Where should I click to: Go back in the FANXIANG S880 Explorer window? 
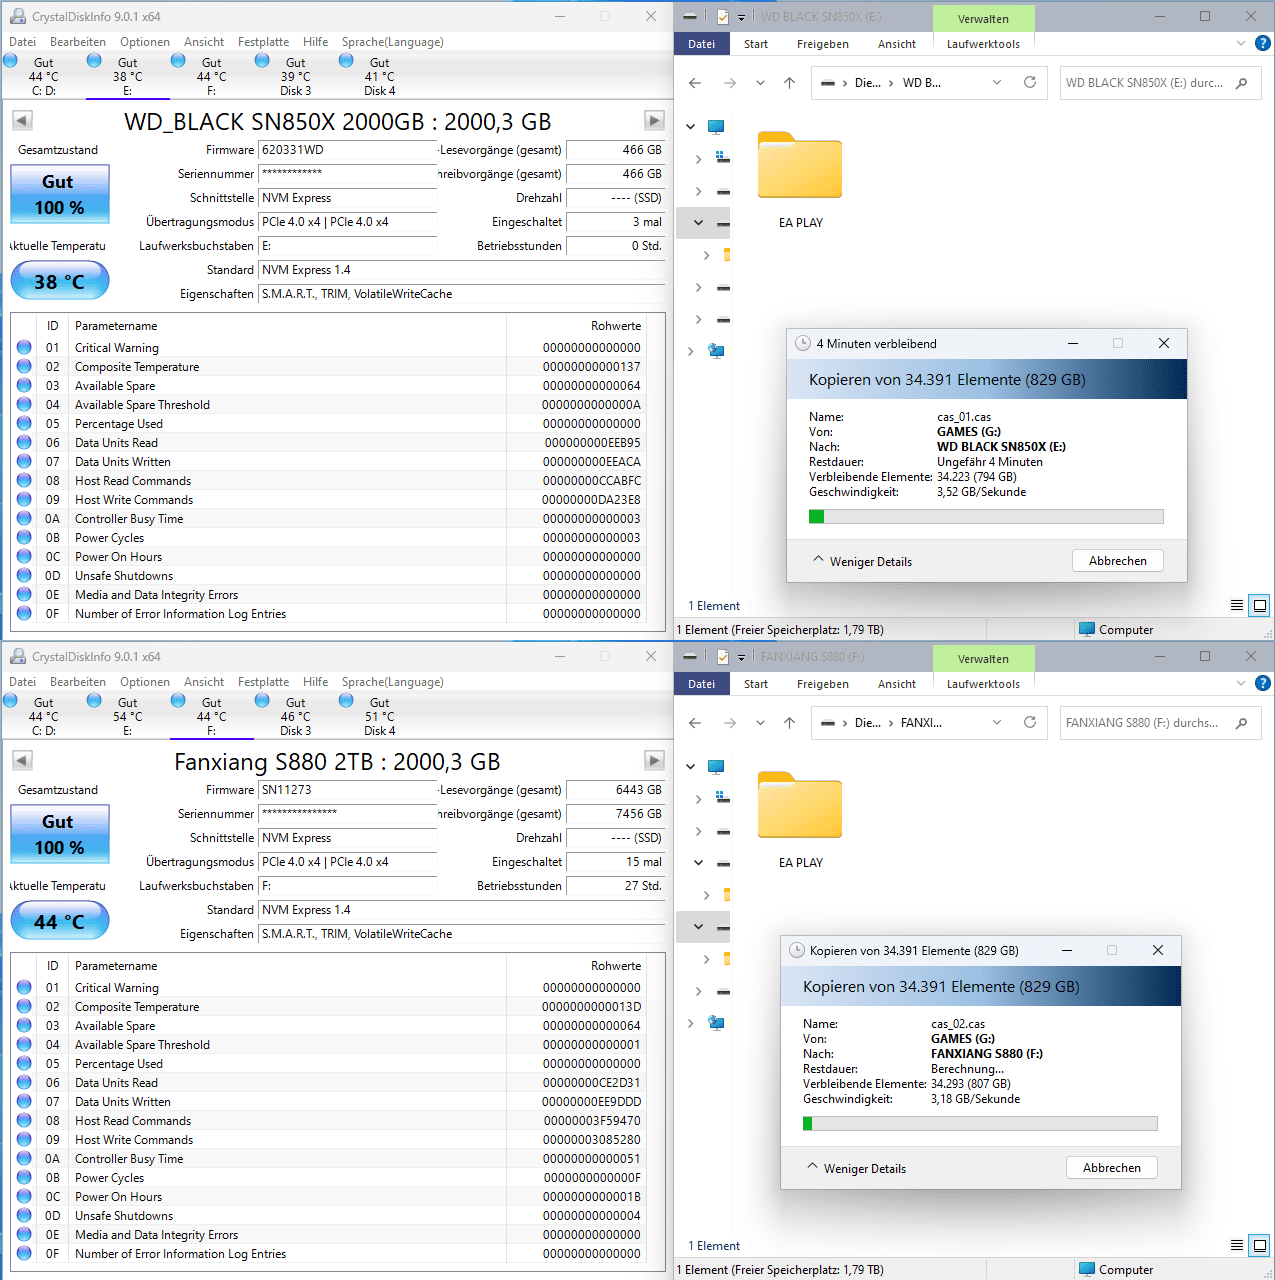tap(695, 723)
